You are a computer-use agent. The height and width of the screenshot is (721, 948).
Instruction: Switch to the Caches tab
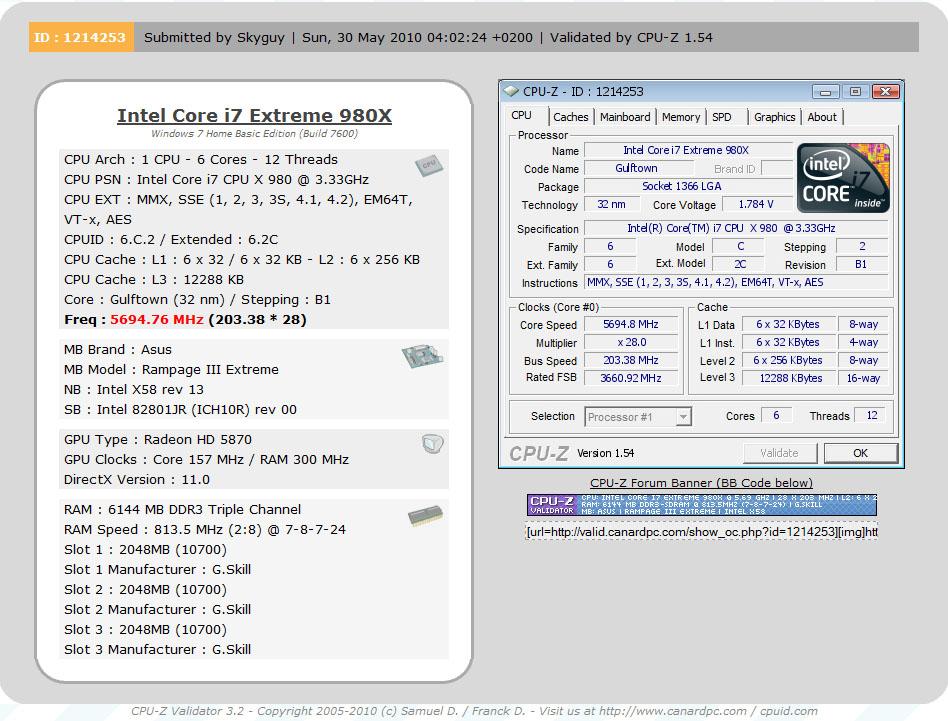570,117
